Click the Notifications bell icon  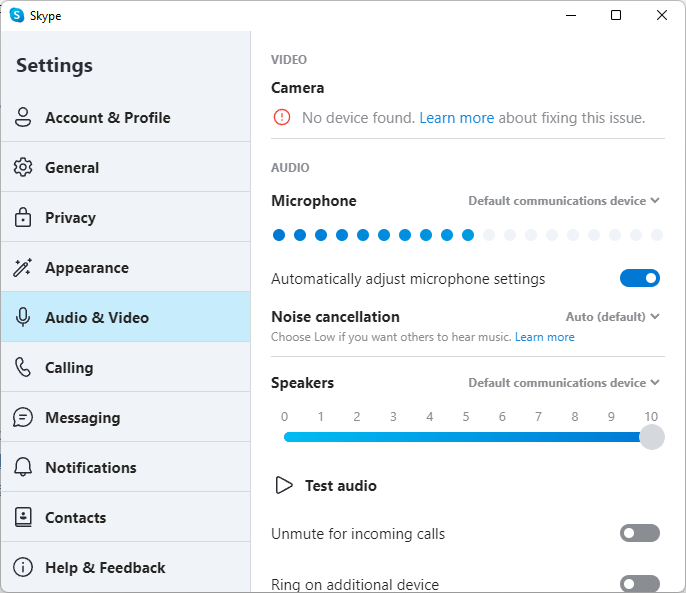point(23,467)
